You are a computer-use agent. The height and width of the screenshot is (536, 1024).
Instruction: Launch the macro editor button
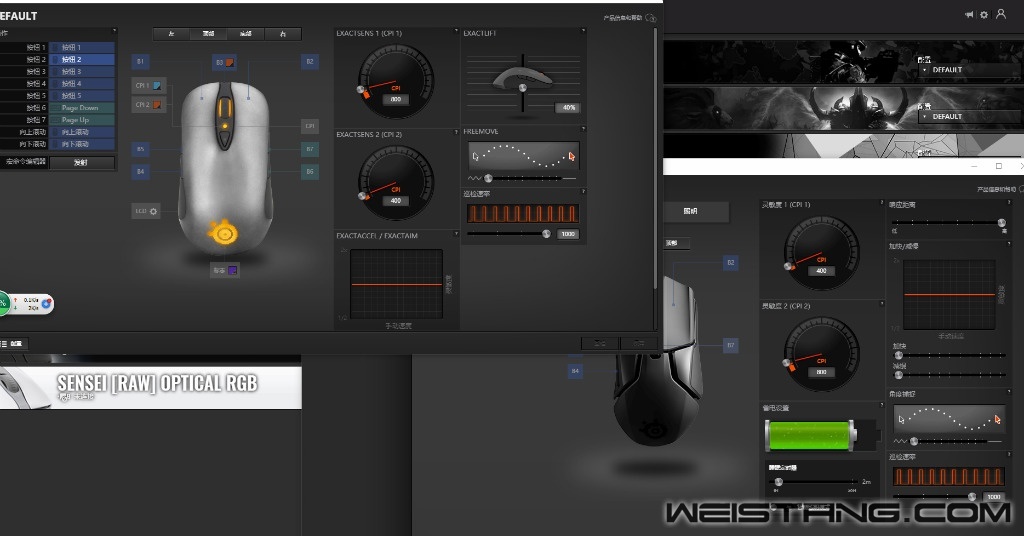click(x=82, y=163)
